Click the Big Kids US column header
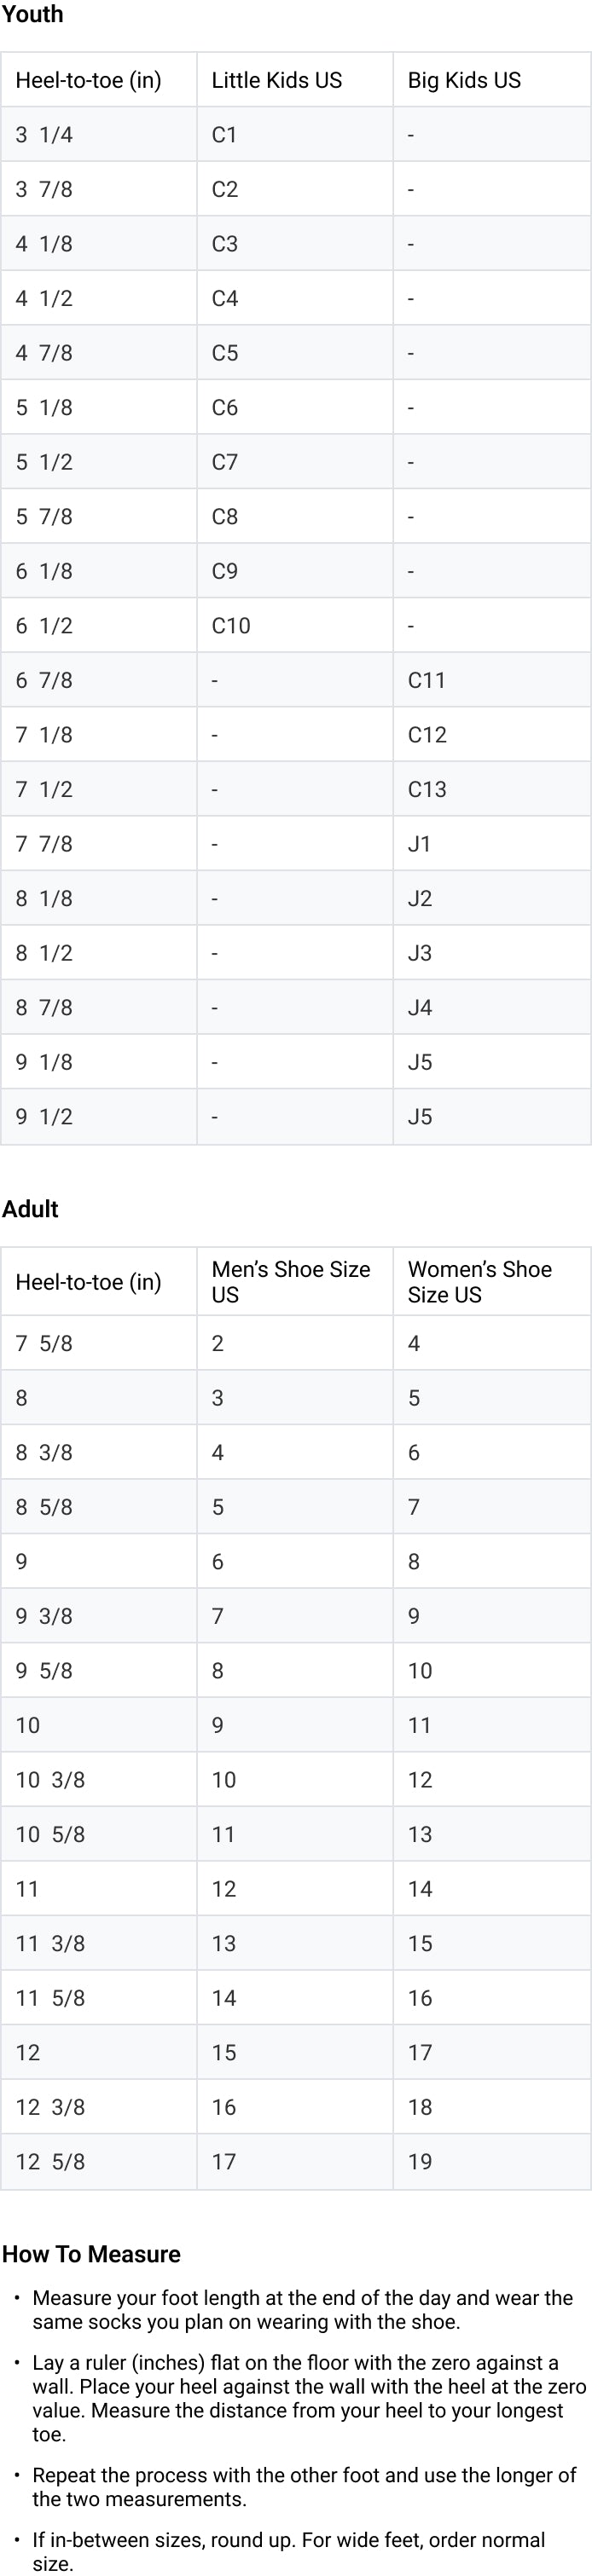This screenshot has width=592, height=2576. click(x=464, y=80)
